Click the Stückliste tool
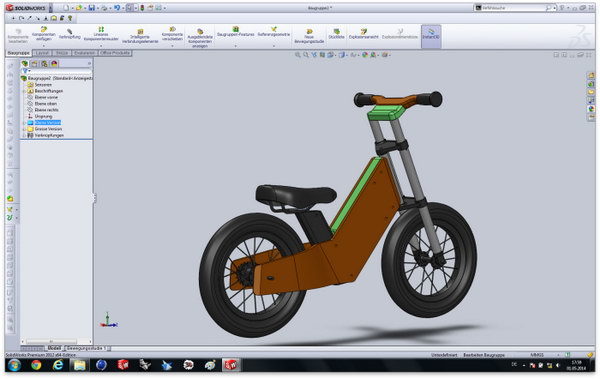This screenshot has height=379, width=600. click(336, 34)
